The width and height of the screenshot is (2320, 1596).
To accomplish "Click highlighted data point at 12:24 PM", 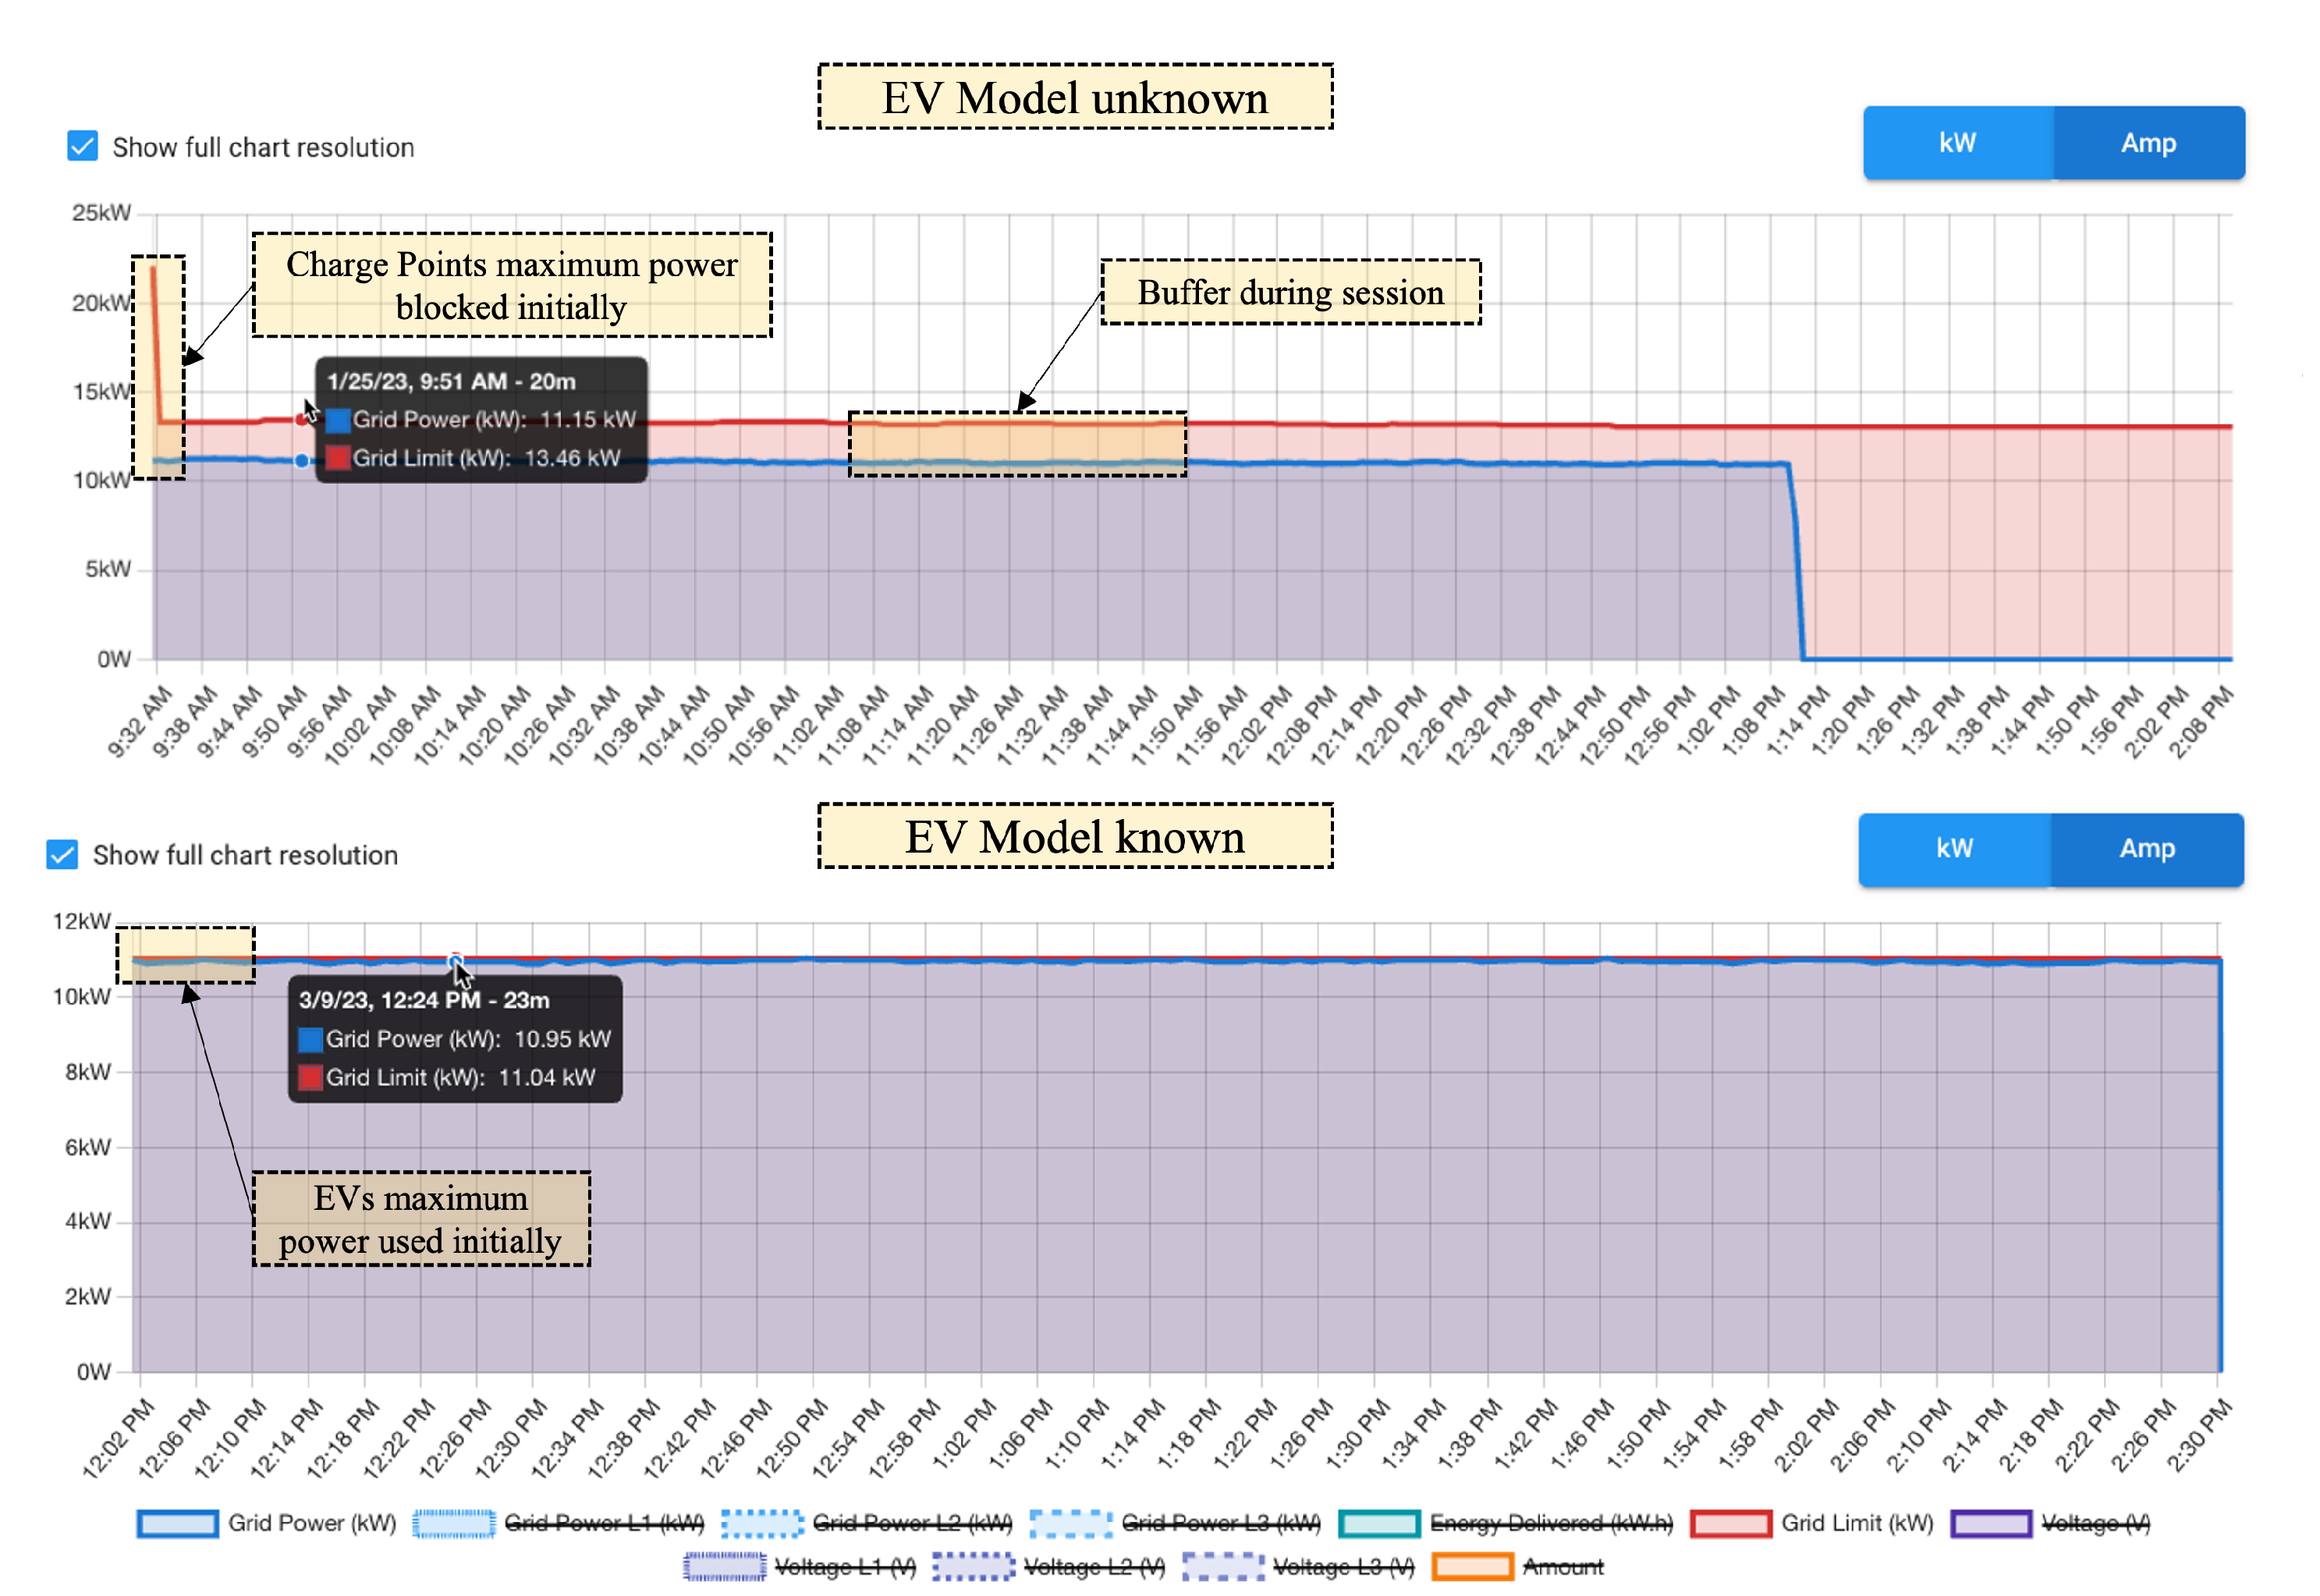I will tap(456, 961).
